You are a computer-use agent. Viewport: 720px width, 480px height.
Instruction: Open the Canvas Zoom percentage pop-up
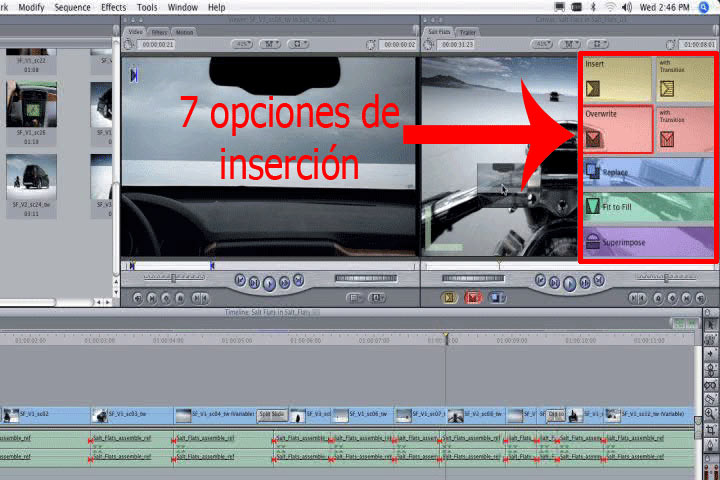click(x=542, y=44)
